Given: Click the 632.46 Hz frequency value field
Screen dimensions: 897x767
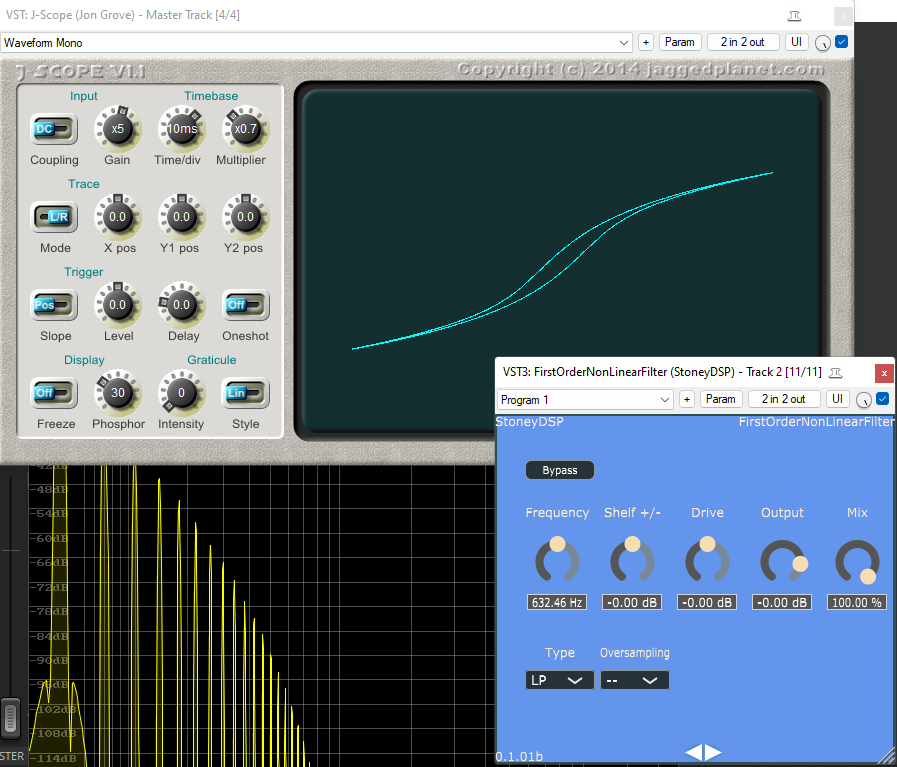Looking at the screenshot, I should [557, 602].
